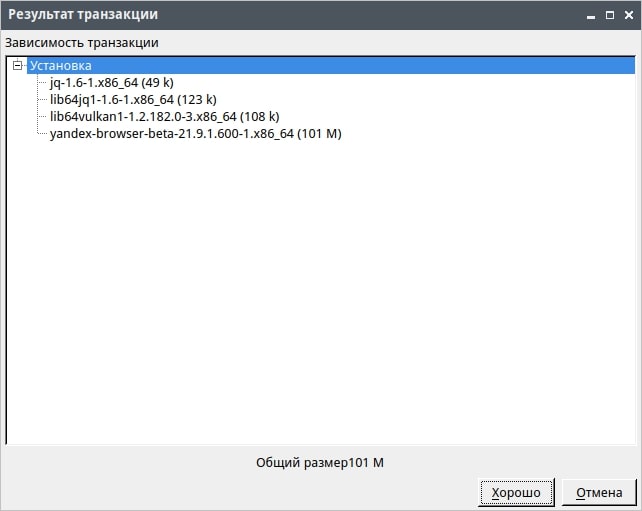Click the Зависимость транзакции label

(81, 43)
